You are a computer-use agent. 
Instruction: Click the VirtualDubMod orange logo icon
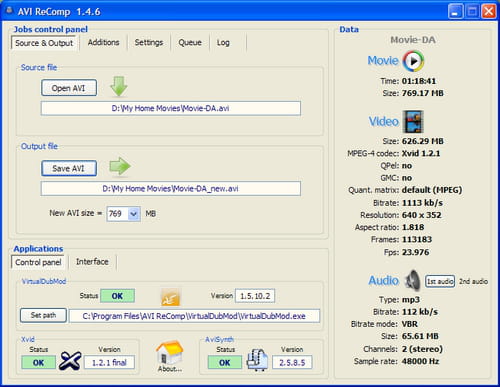coord(170,297)
